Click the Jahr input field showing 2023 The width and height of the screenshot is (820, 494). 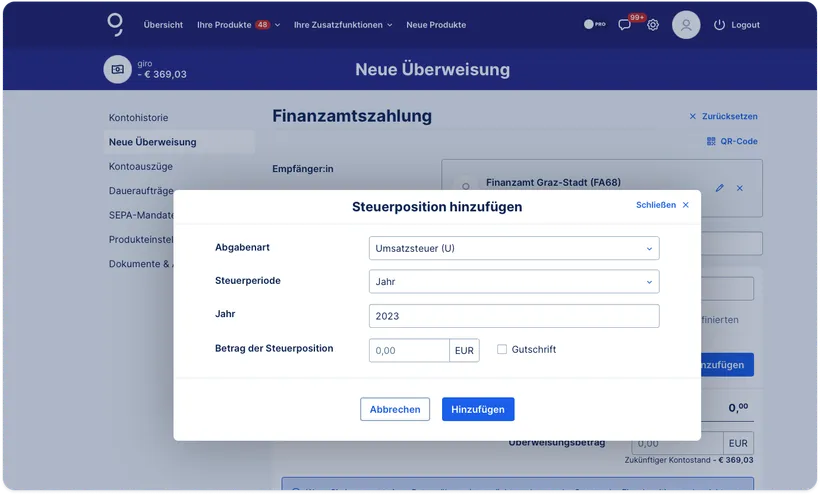(x=514, y=316)
